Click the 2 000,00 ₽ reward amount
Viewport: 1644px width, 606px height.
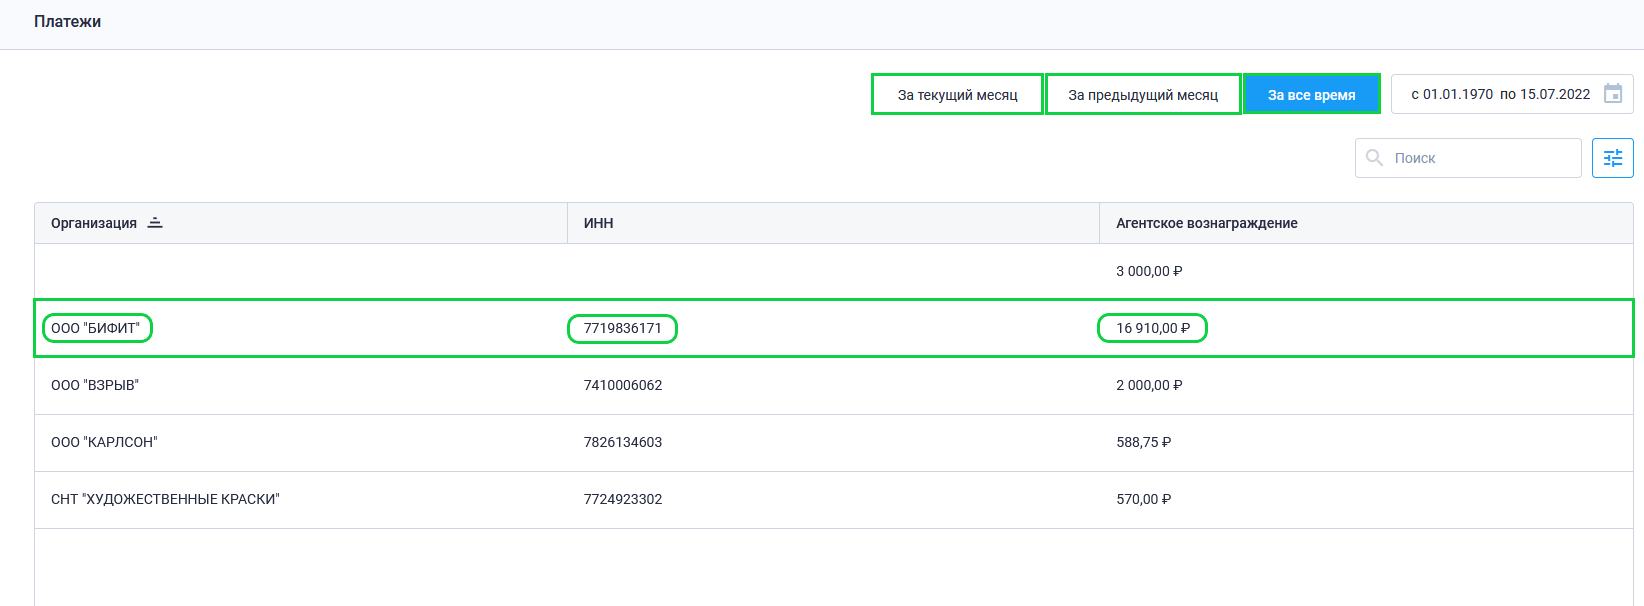click(x=1149, y=385)
